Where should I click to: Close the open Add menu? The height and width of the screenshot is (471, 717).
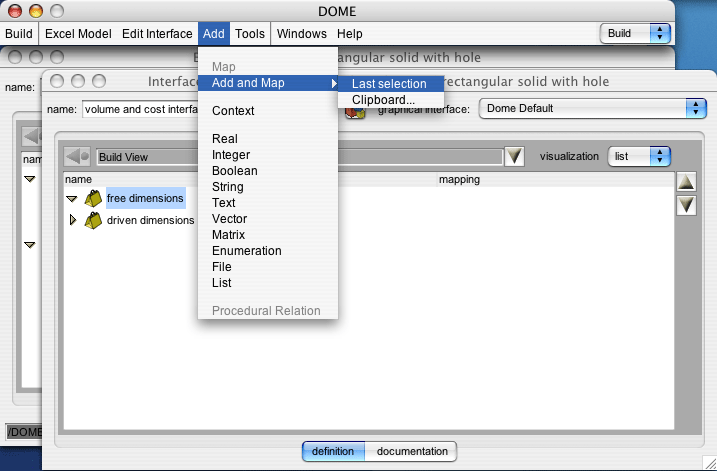[214, 34]
